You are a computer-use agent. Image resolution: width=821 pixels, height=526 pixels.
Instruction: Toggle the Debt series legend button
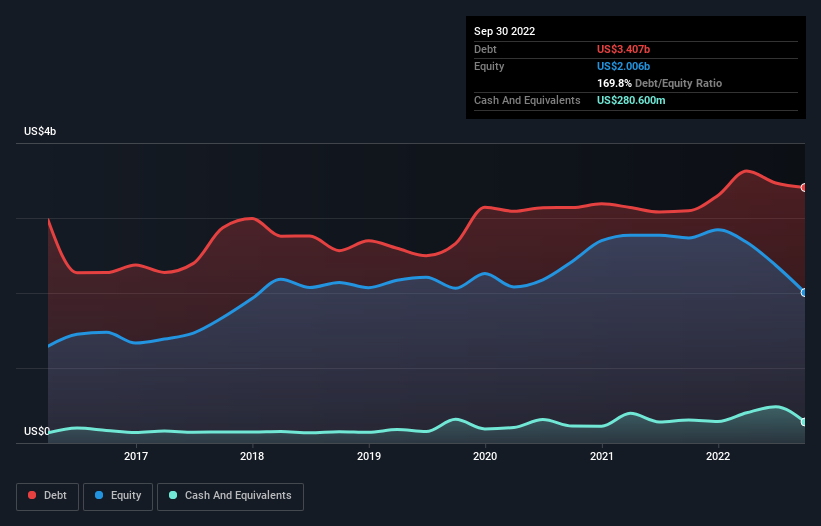pyautogui.click(x=47, y=496)
